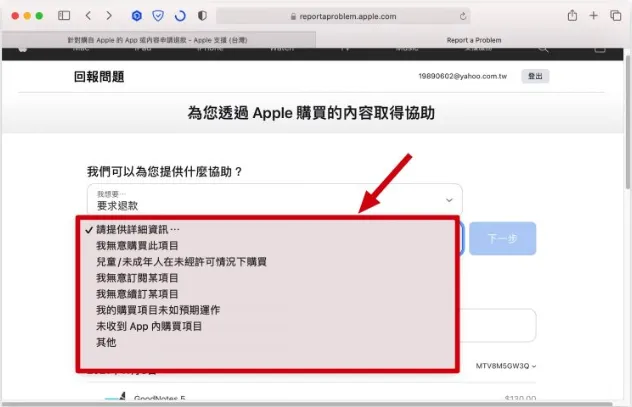Image resolution: width=632 pixels, height=407 pixels.
Task: Open the Share menu icon
Action: pos(572,16)
